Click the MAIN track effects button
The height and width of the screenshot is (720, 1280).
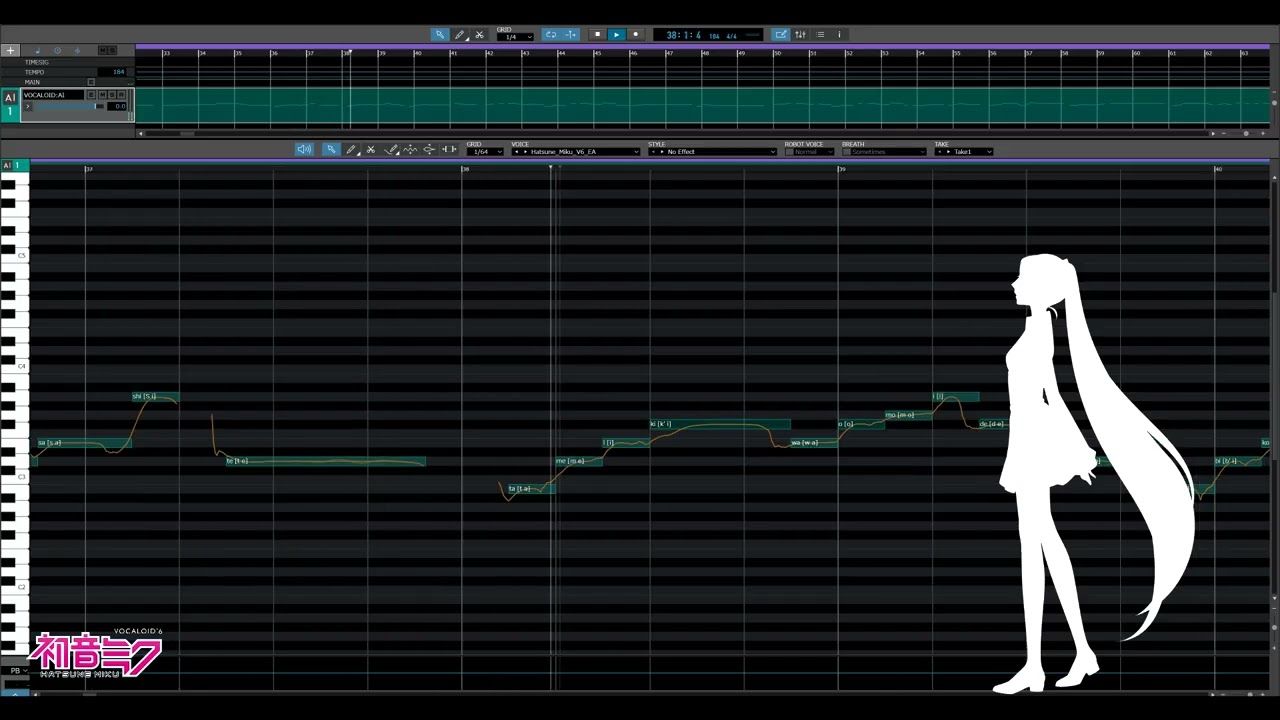point(91,82)
